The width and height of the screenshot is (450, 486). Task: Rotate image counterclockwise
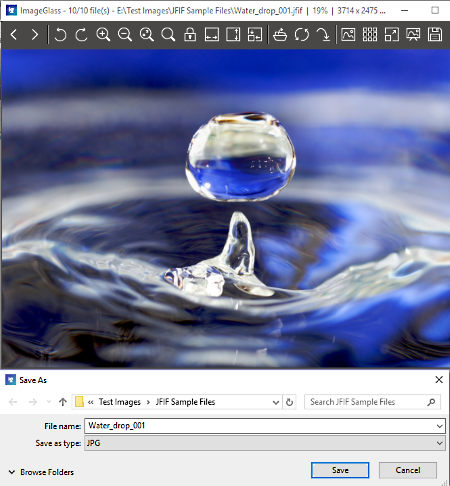pos(60,34)
